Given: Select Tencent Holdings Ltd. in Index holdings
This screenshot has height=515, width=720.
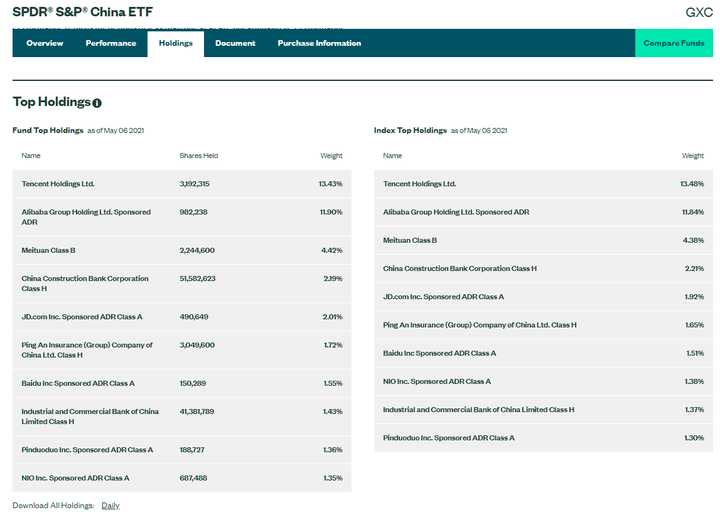Looking at the screenshot, I should coord(420,184).
